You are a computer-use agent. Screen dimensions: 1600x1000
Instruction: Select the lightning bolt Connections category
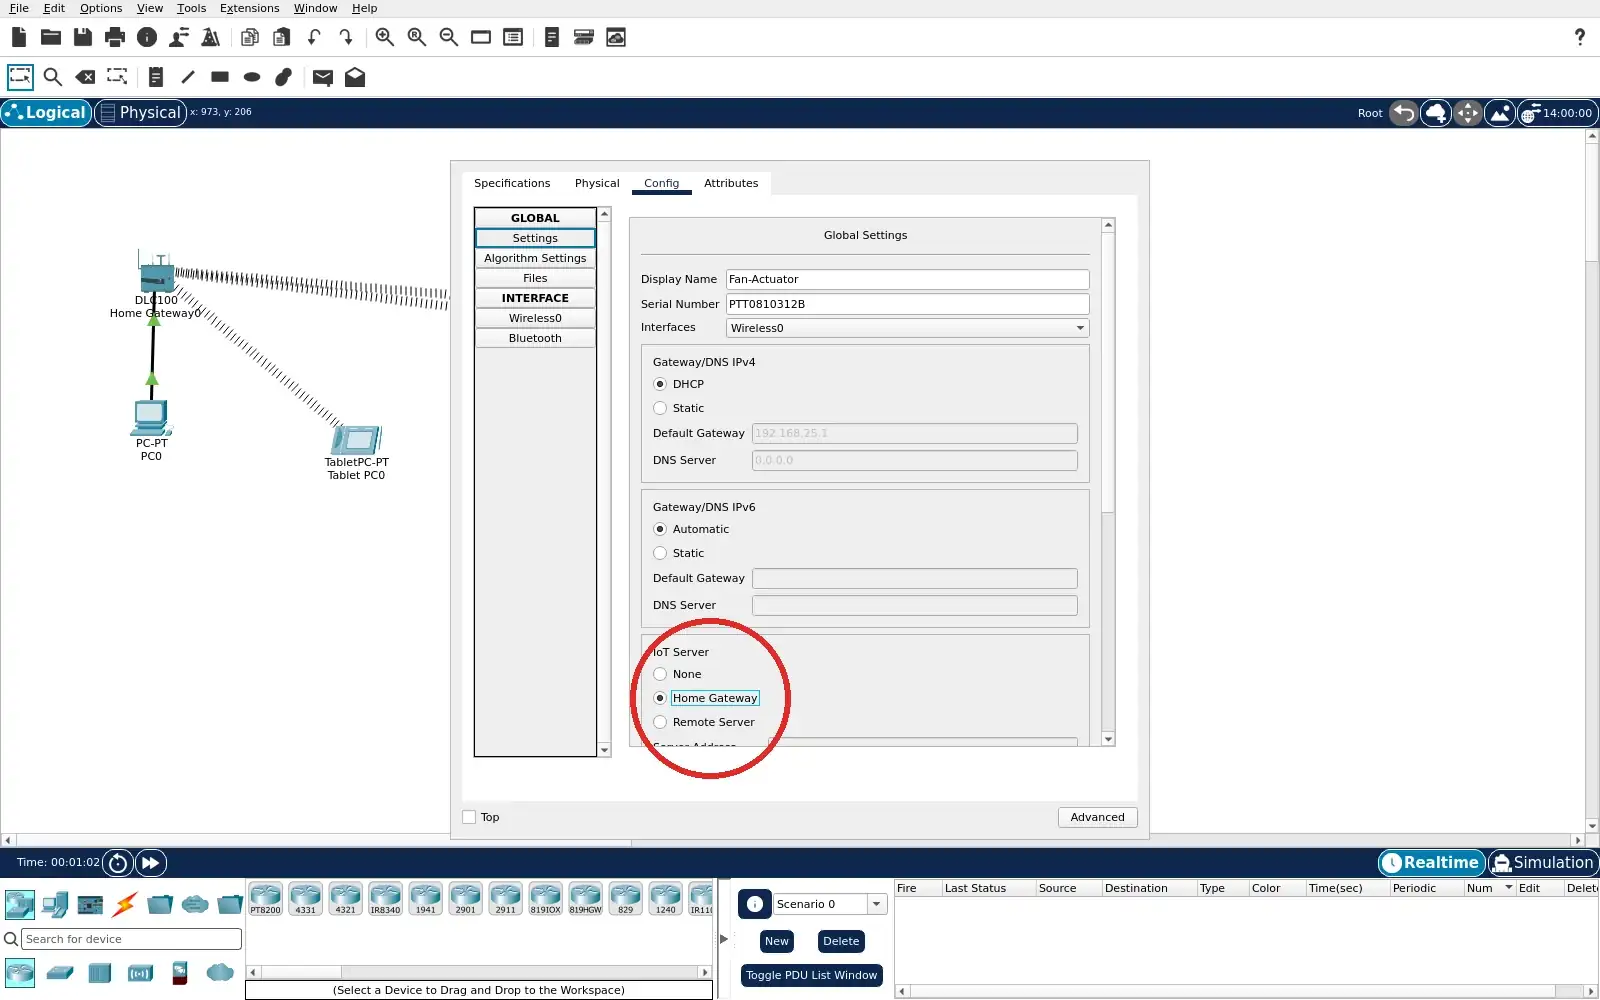[x=124, y=905]
